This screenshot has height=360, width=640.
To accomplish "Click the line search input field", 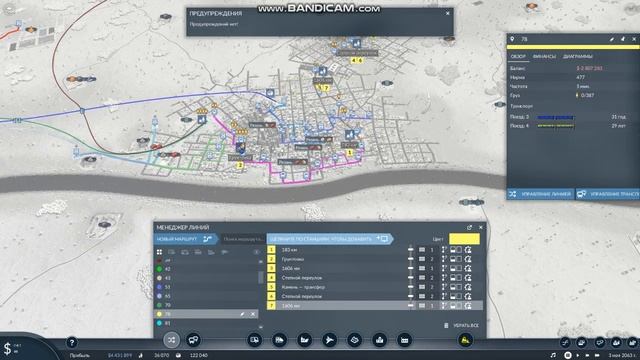I will (x=242, y=239).
